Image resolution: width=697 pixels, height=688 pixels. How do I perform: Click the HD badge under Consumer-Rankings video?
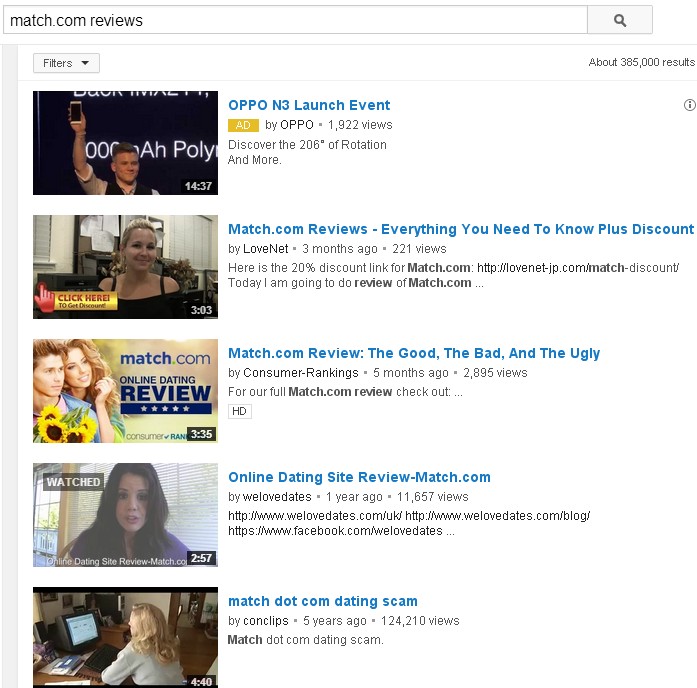(240, 411)
